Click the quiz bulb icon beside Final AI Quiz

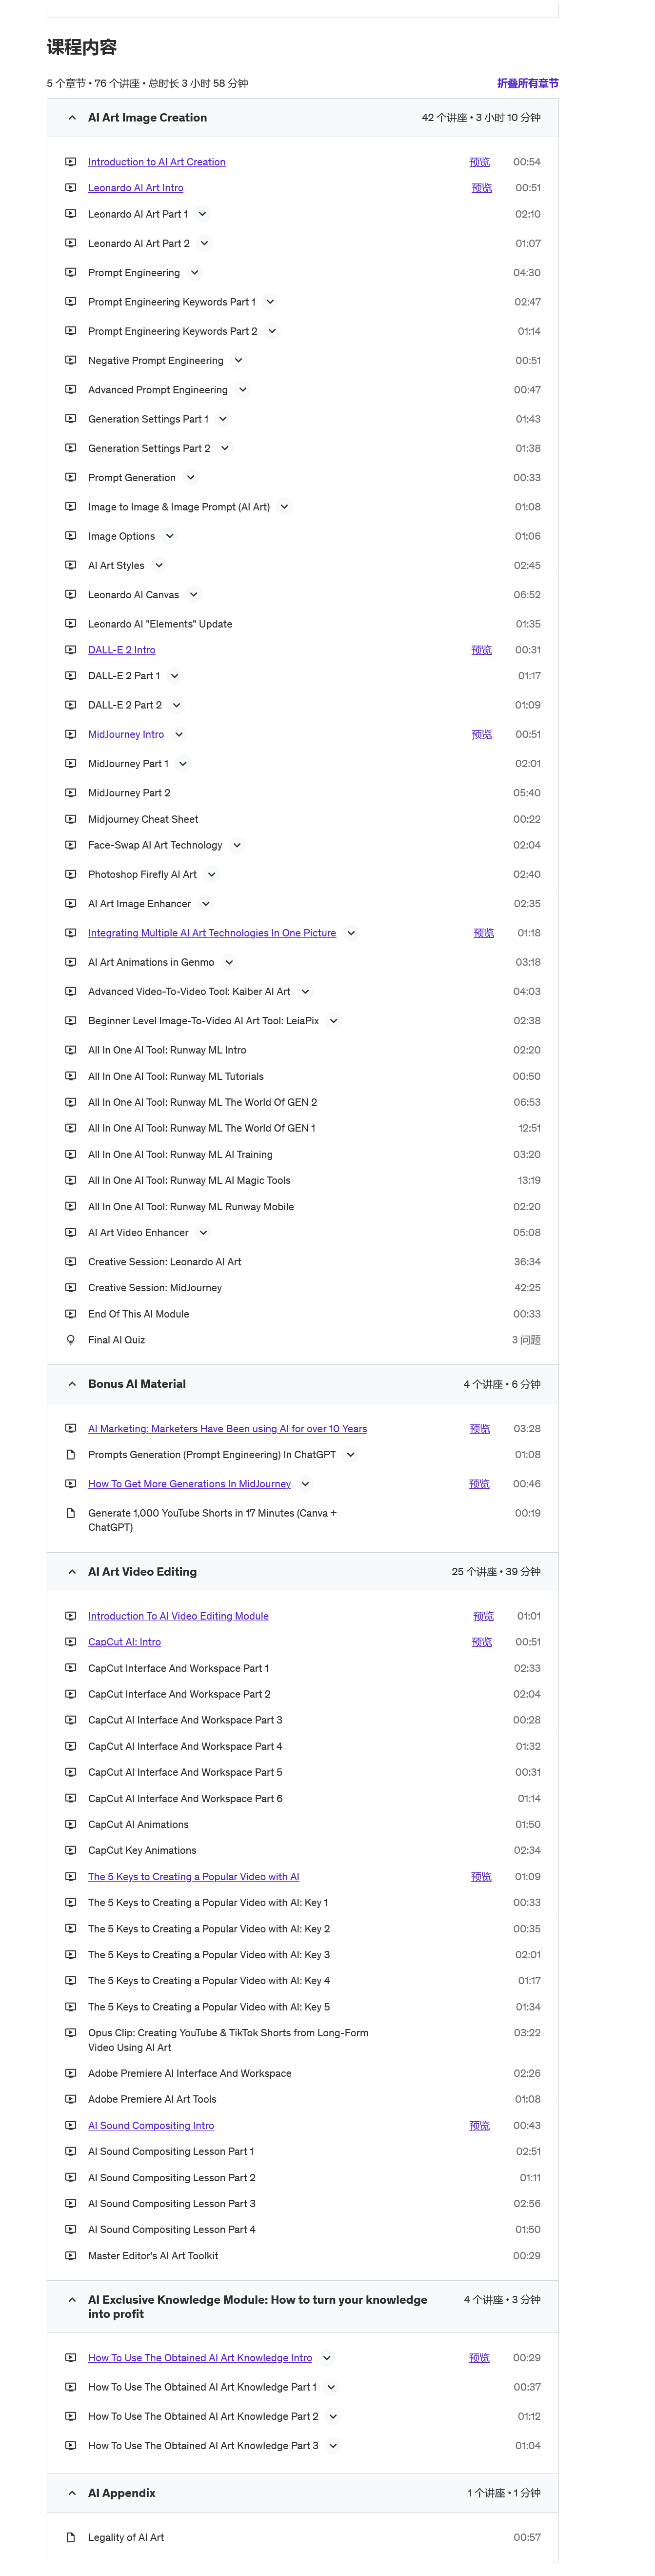coord(71,1340)
